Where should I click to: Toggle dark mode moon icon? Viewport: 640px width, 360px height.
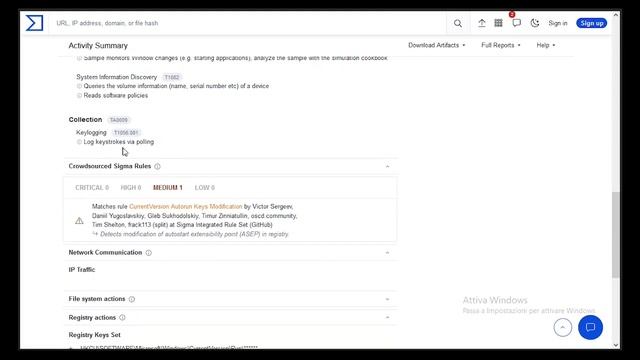(535, 23)
